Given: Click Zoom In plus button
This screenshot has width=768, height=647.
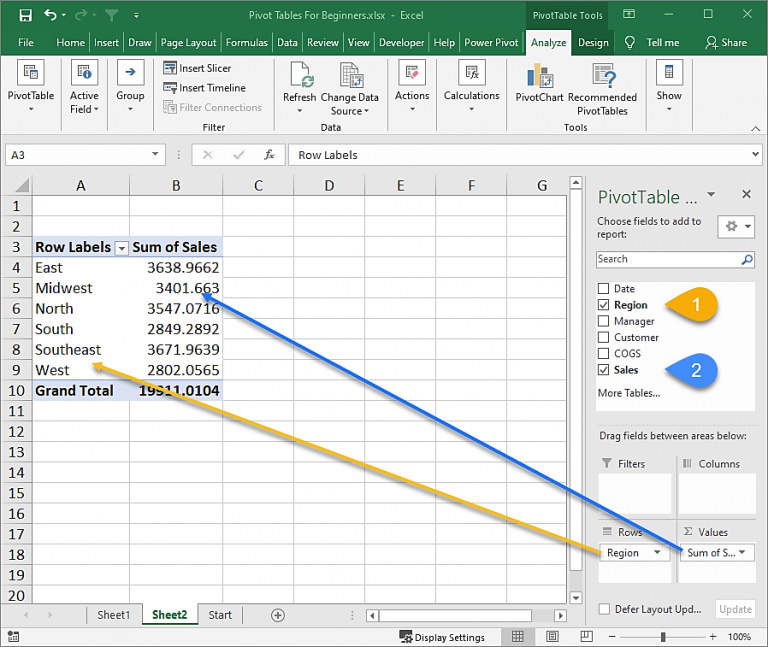Looking at the screenshot, I should (x=713, y=636).
